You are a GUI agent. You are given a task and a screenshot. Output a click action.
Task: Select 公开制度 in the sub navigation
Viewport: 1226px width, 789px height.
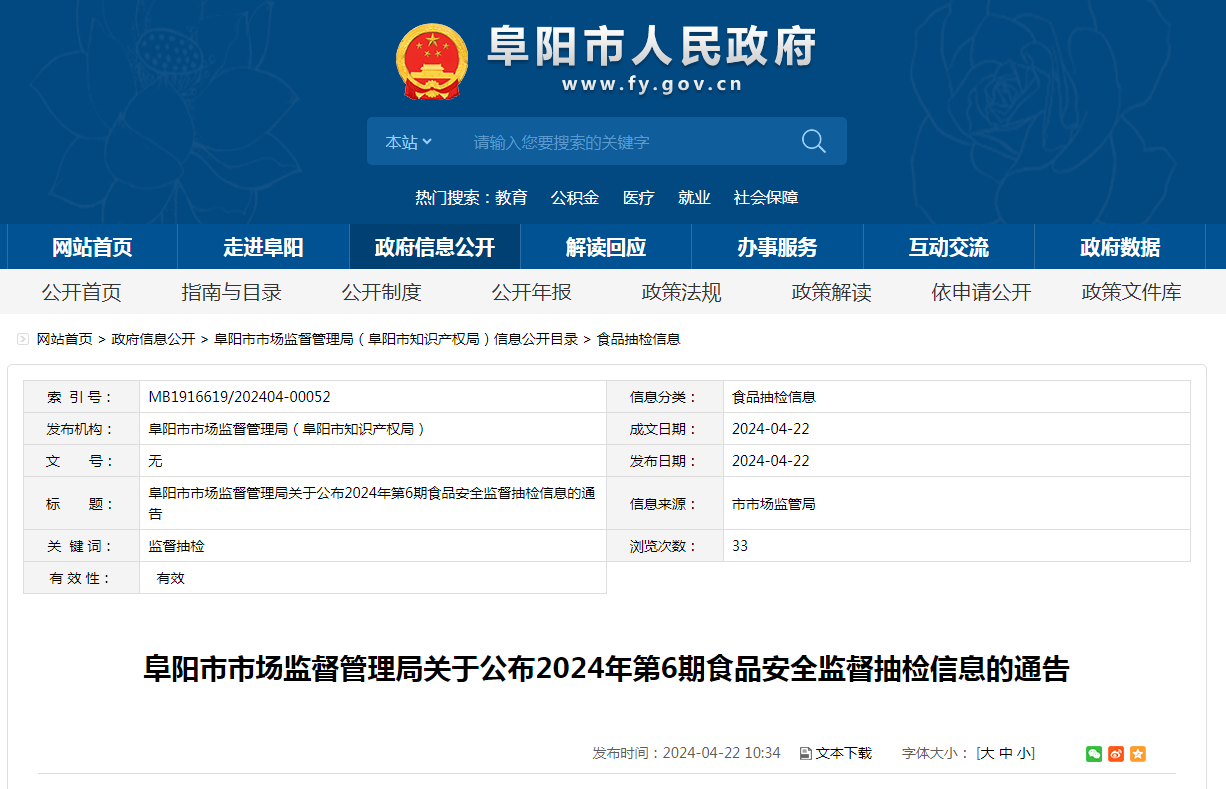point(381,292)
